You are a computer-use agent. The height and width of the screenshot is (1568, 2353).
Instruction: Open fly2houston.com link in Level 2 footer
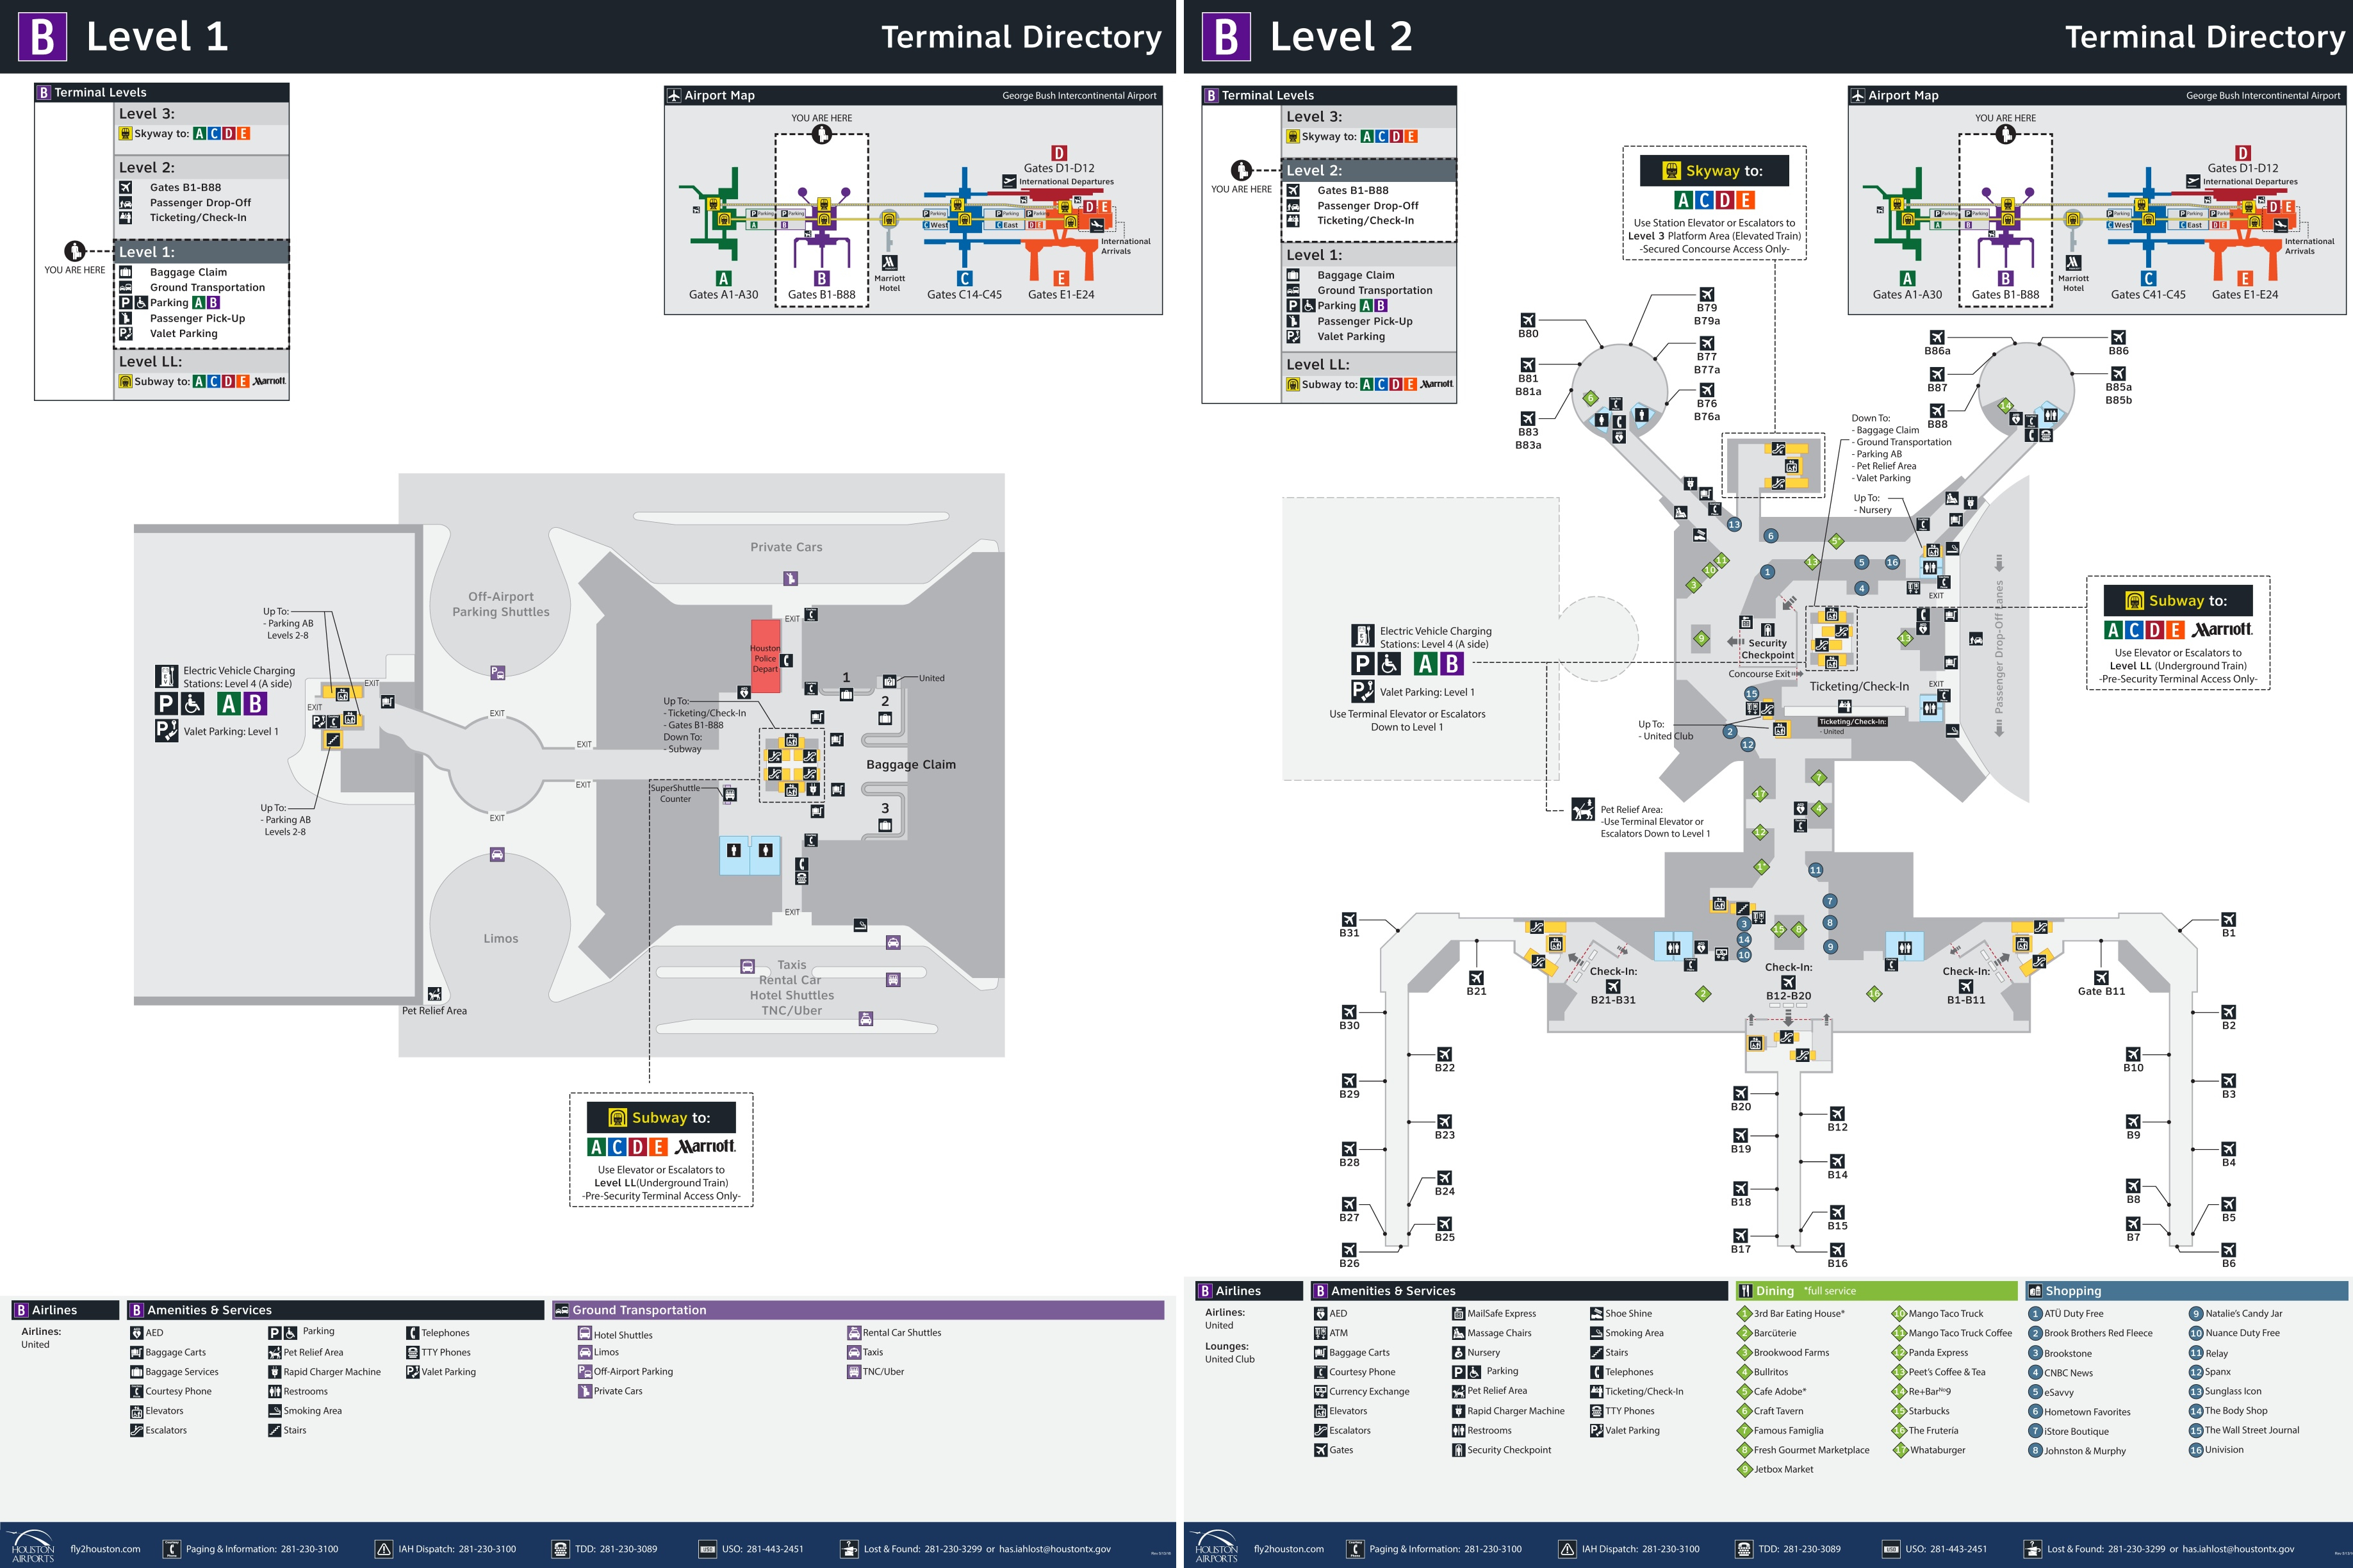click(x=1288, y=1549)
